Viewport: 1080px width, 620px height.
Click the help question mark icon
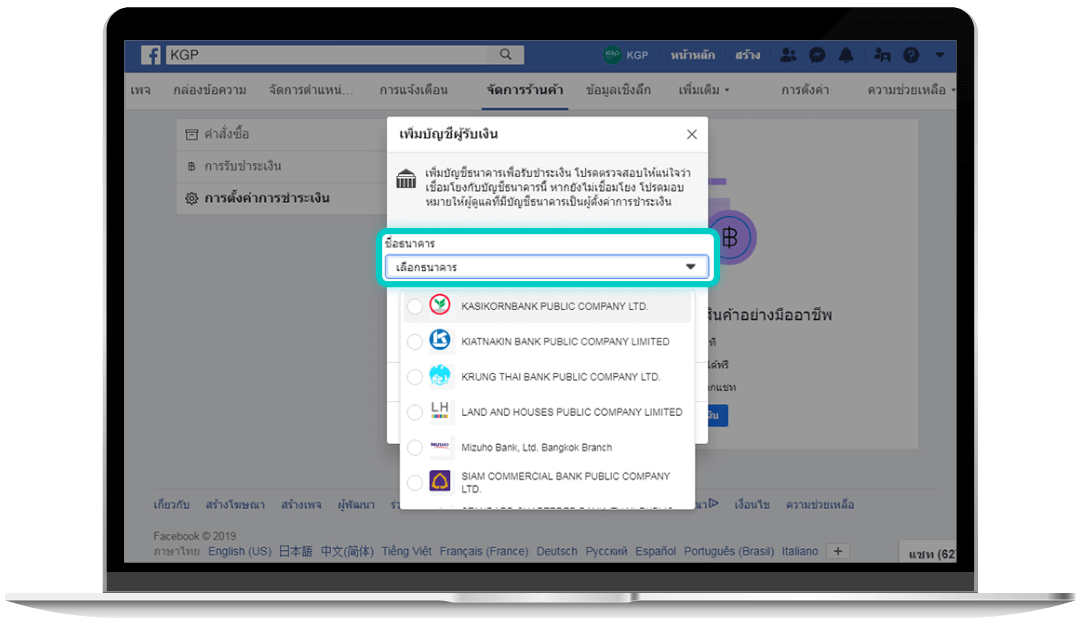[x=911, y=55]
